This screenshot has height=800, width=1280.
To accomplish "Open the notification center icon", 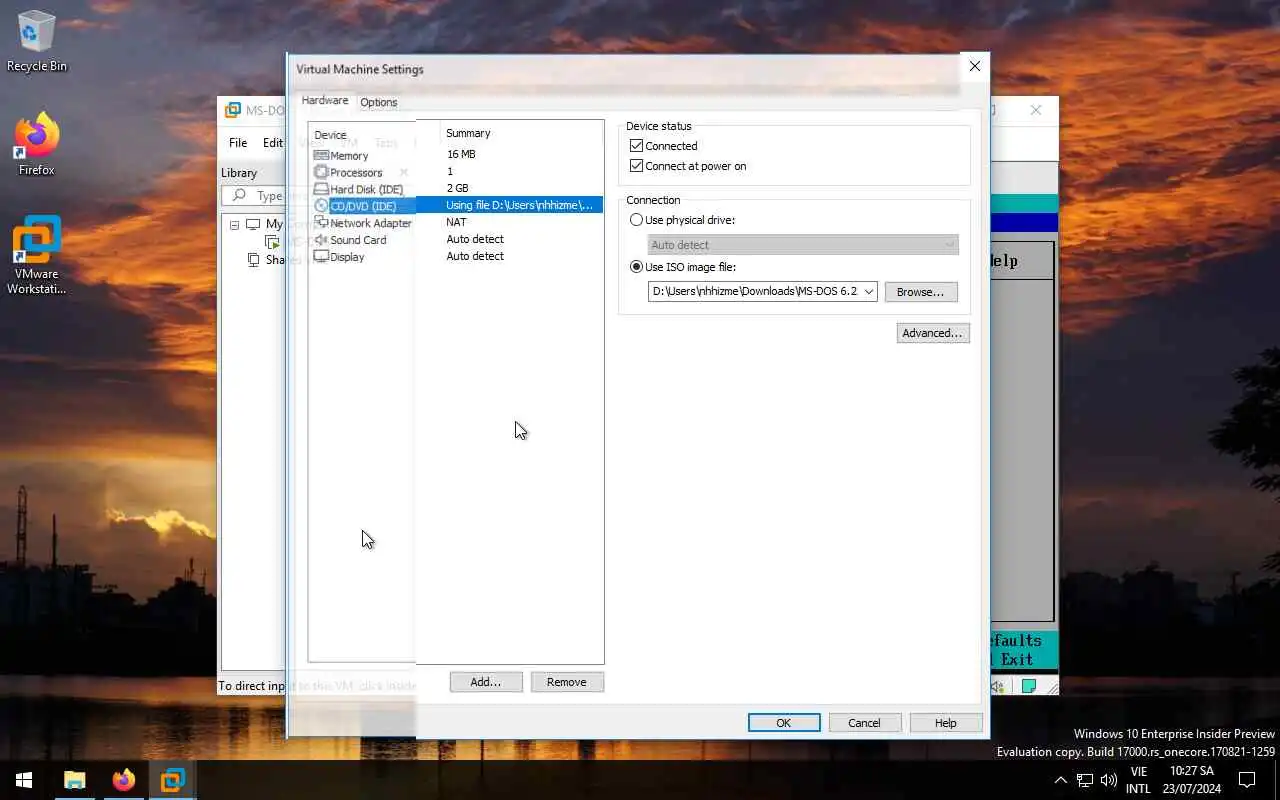I will [1247, 780].
